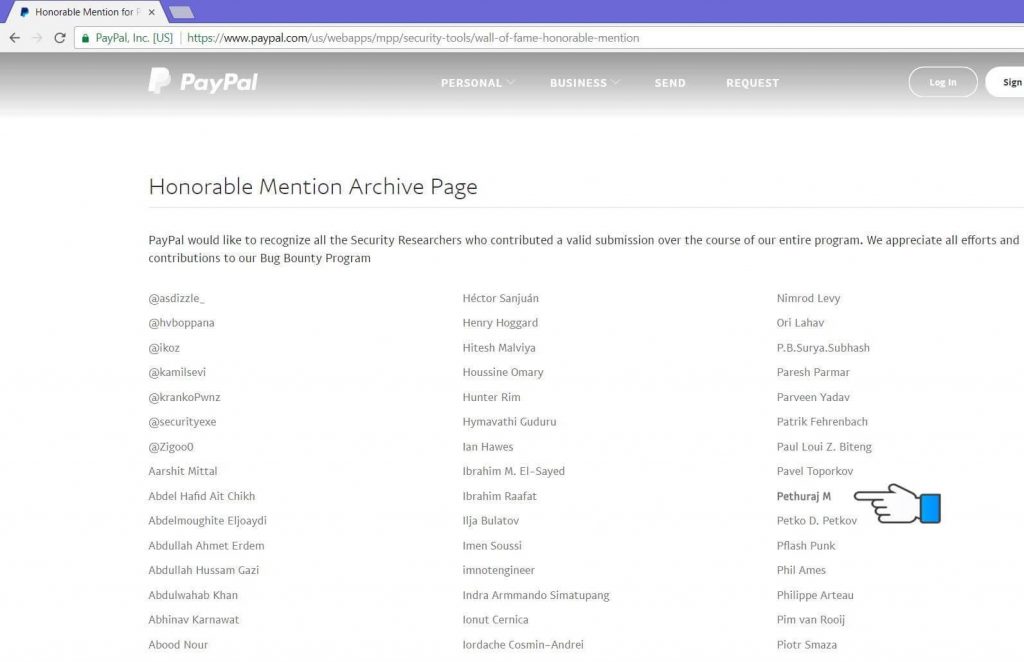Image resolution: width=1024 pixels, height=662 pixels.
Task: Close the Honorable Mention browser tab
Action: pos(152,12)
